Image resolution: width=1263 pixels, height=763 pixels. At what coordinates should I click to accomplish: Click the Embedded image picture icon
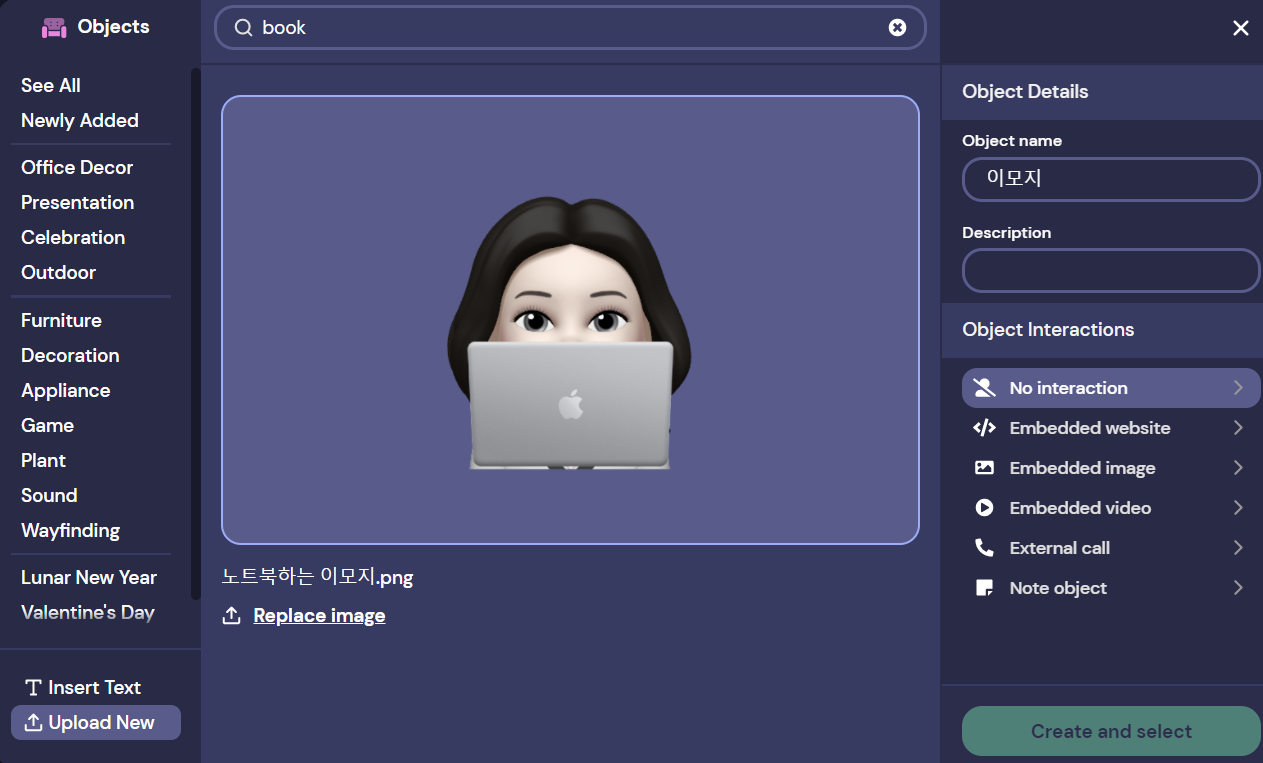(984, 468)
